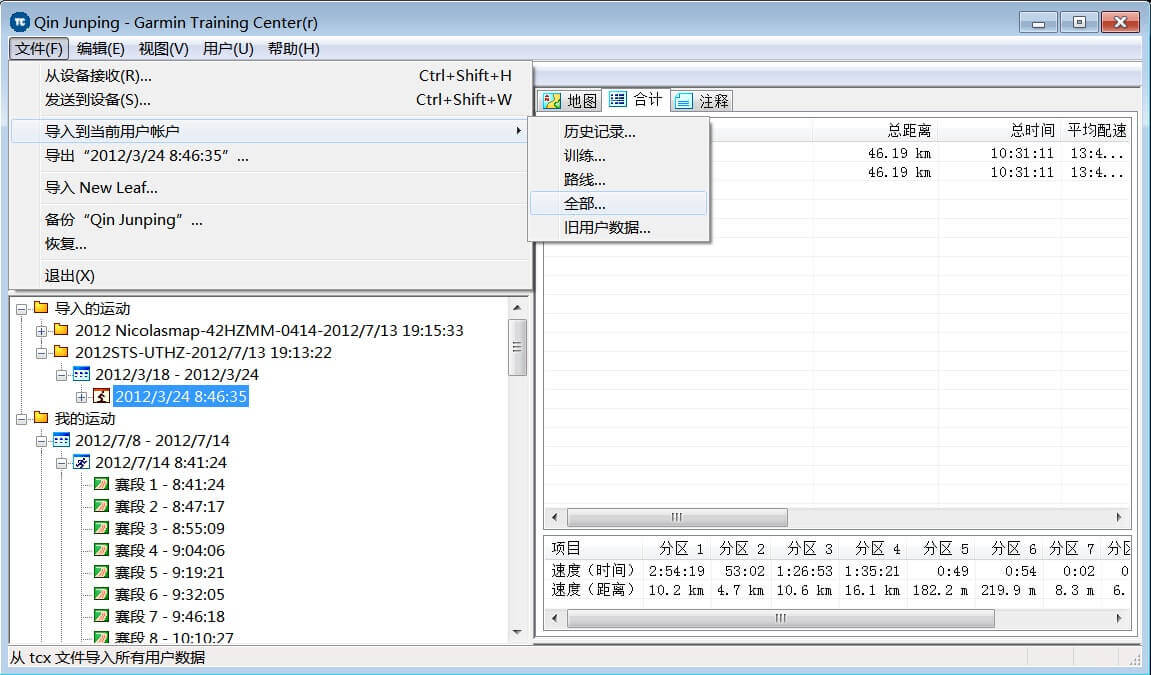Click the lap icon for 赛段 5
The width and height of the screenshot is (1151, 675).
[x=101, y=572]
